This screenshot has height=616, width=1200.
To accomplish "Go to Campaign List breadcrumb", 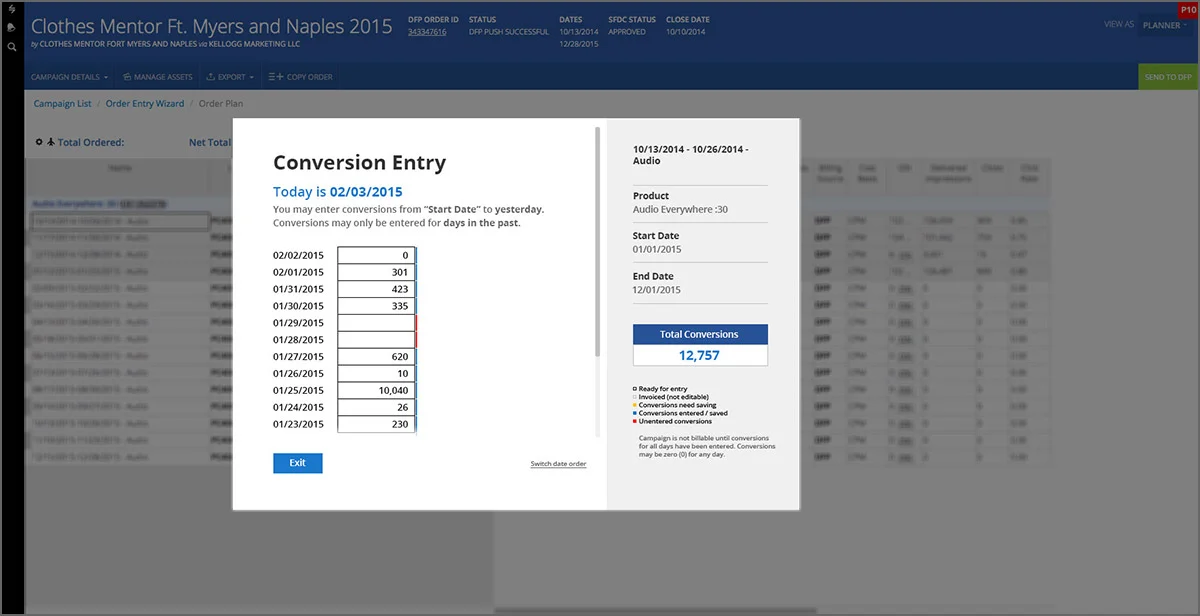I will [x=62, y=104].
